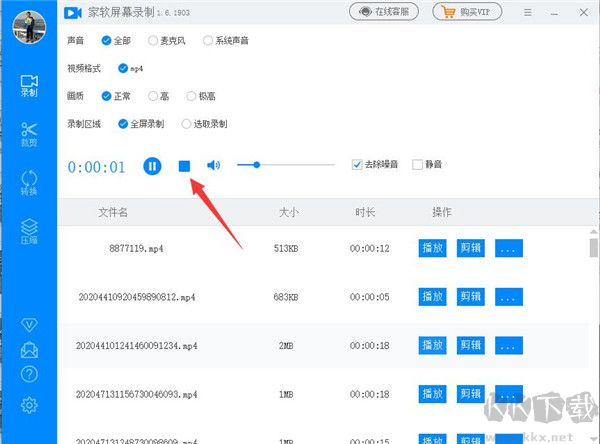Toggle the 去除噪音 noise removal checkbox
The image size is (600, 444).
pos(358,165)
